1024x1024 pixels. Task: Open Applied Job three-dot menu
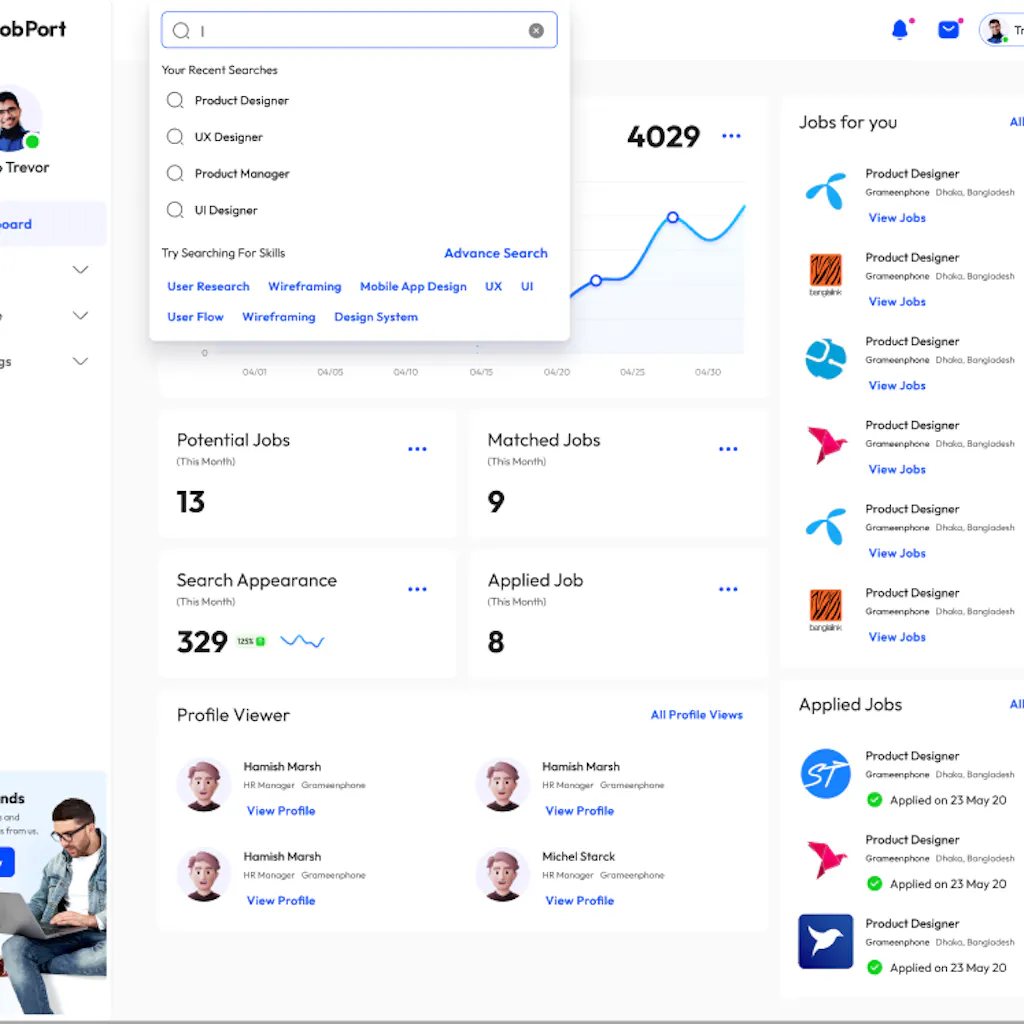pos(728,589)
